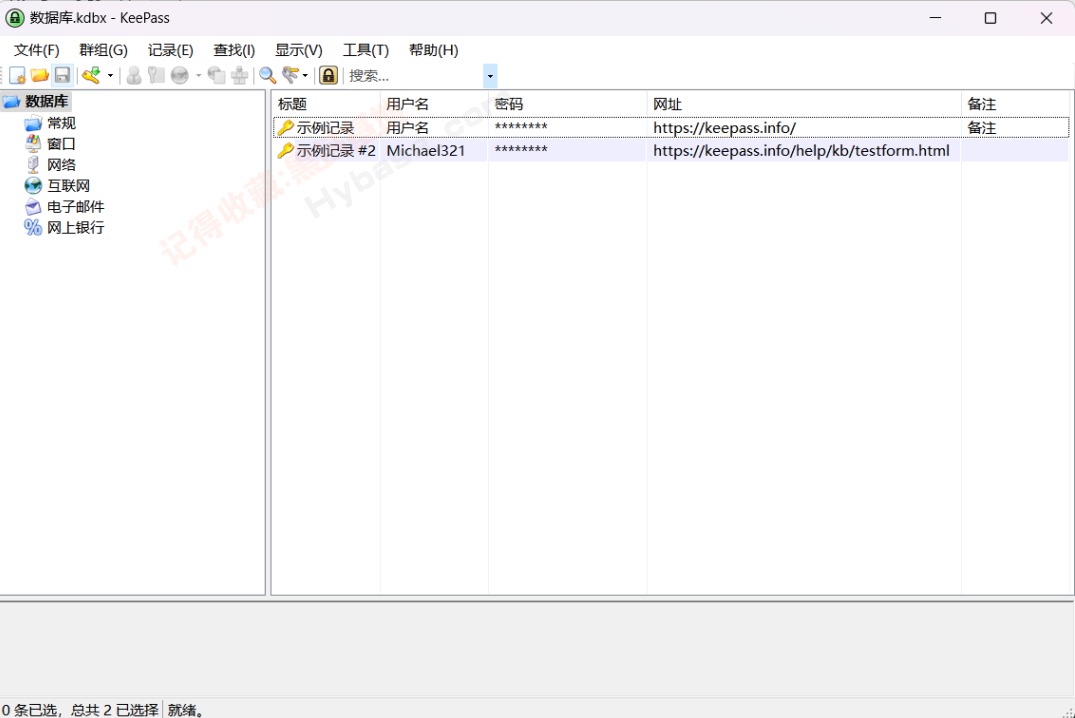The image size is (1075, 718).
Task: Click the key icon of 示例记录 #2
Action: click(x=285, y=151)
